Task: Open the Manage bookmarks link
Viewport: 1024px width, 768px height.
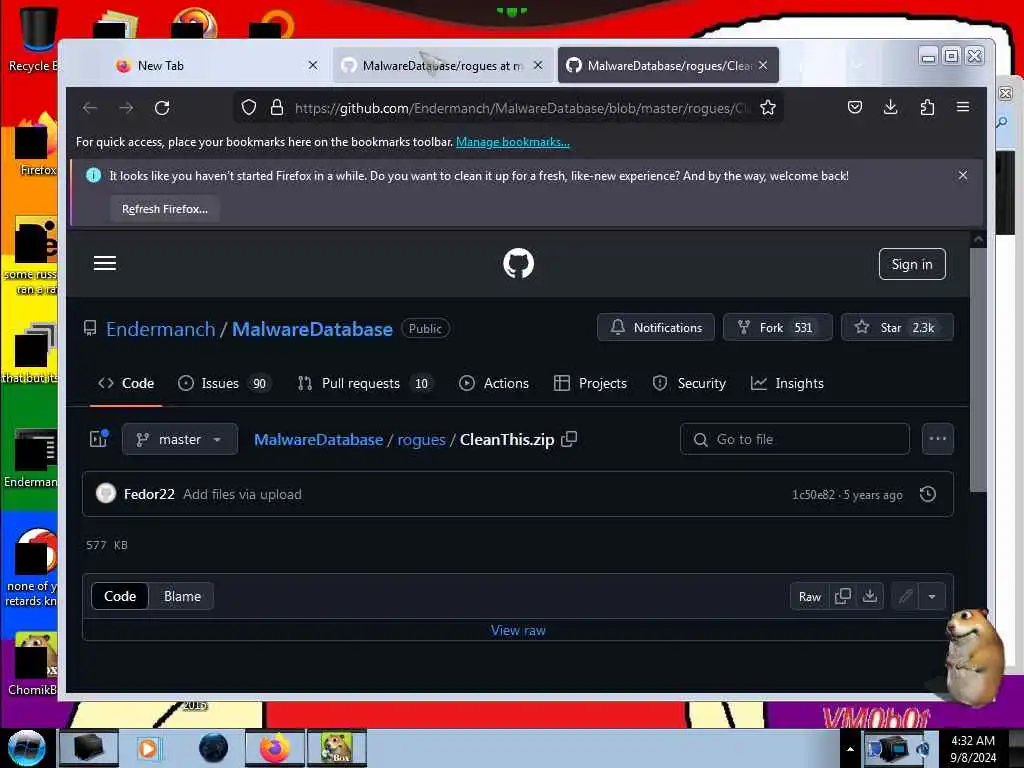Action: tap(513, 142)
